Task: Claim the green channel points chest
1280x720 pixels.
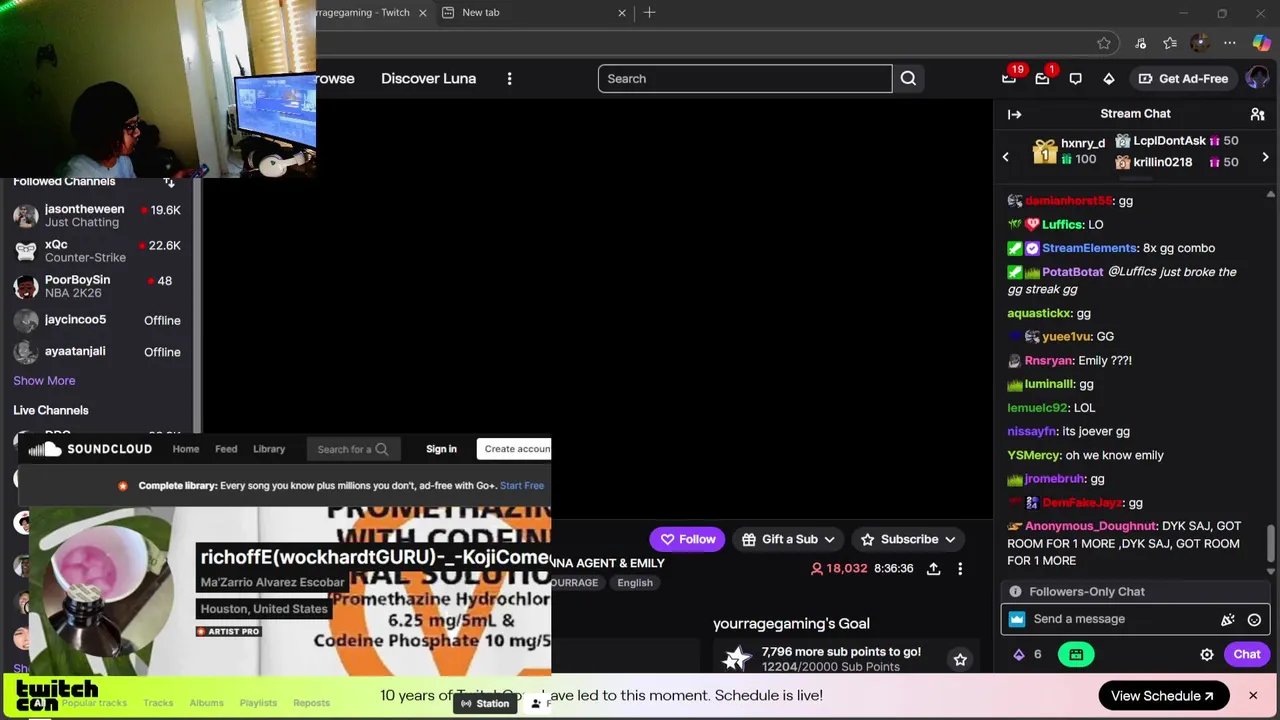Action: click(x=1076, y=655)
